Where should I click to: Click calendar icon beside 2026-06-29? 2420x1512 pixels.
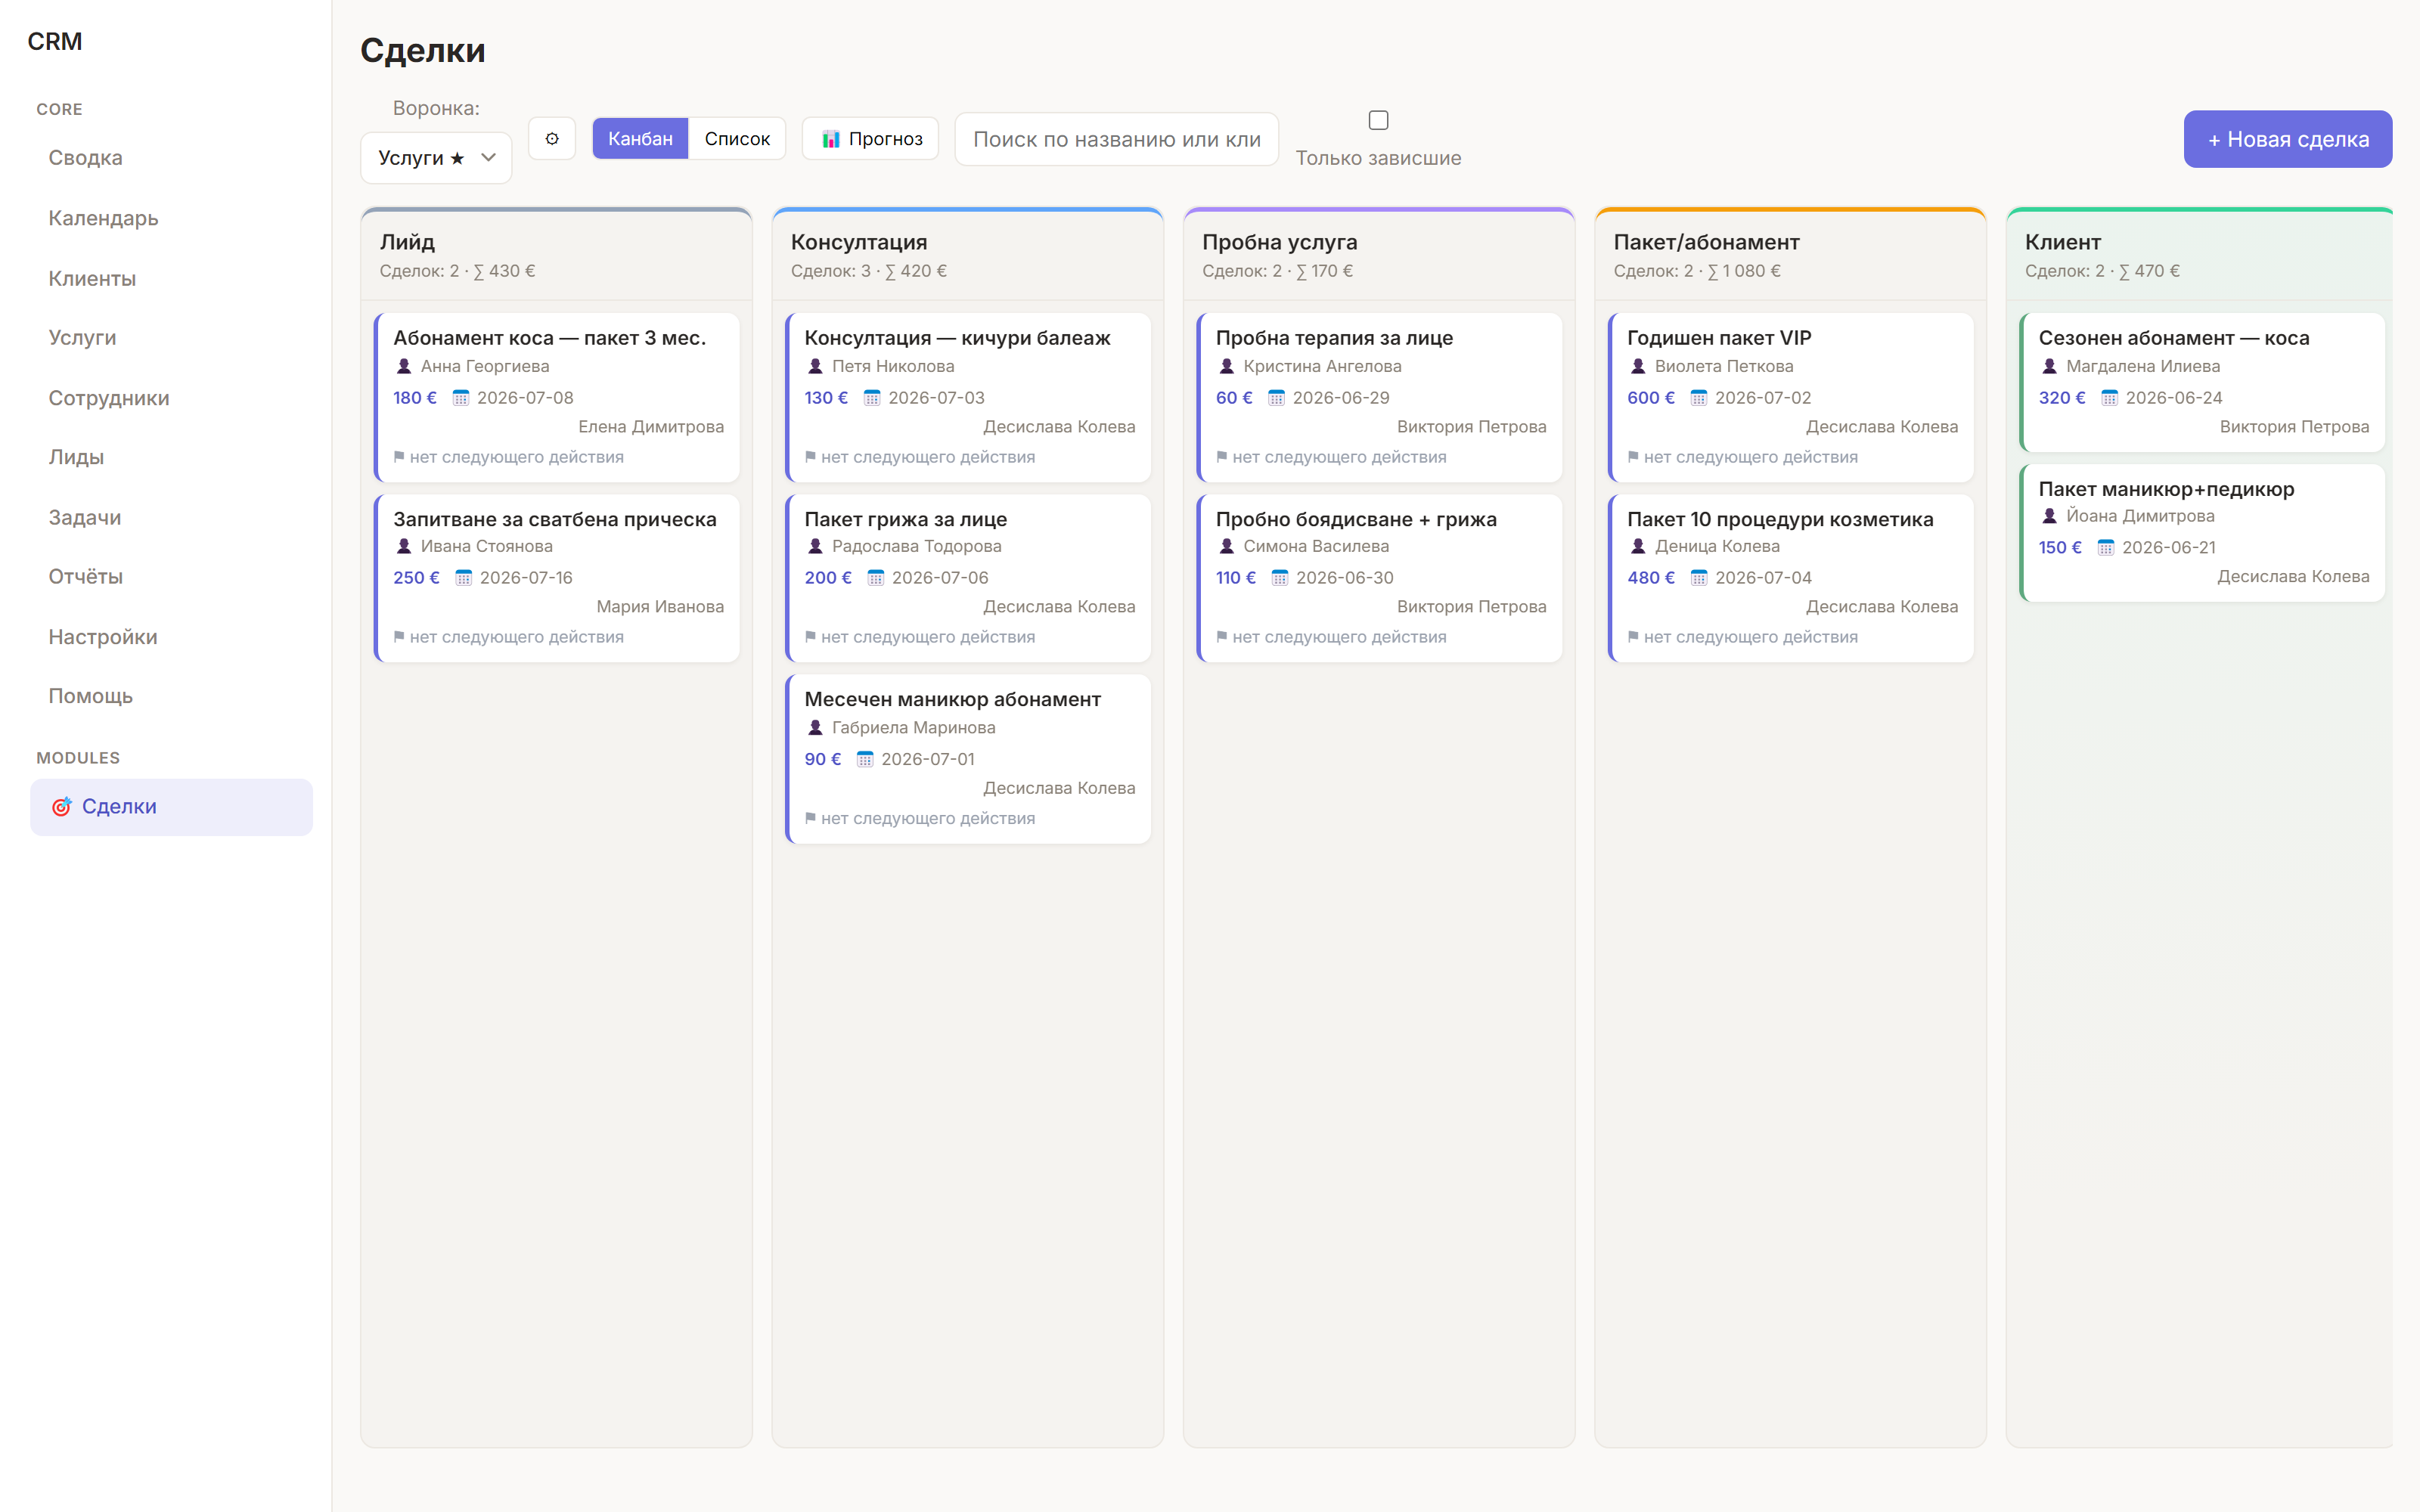point(1277,398)
